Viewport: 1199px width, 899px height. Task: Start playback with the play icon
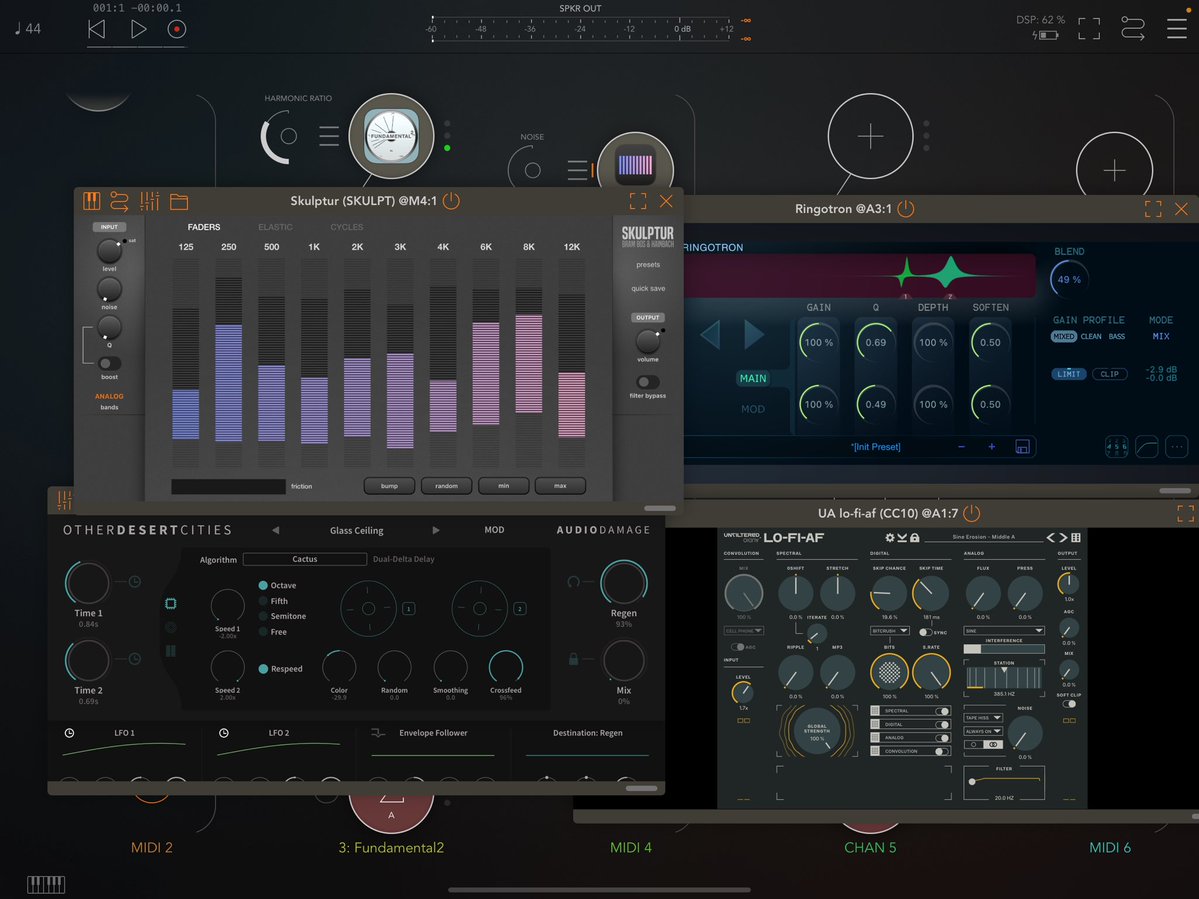(138, 29)
